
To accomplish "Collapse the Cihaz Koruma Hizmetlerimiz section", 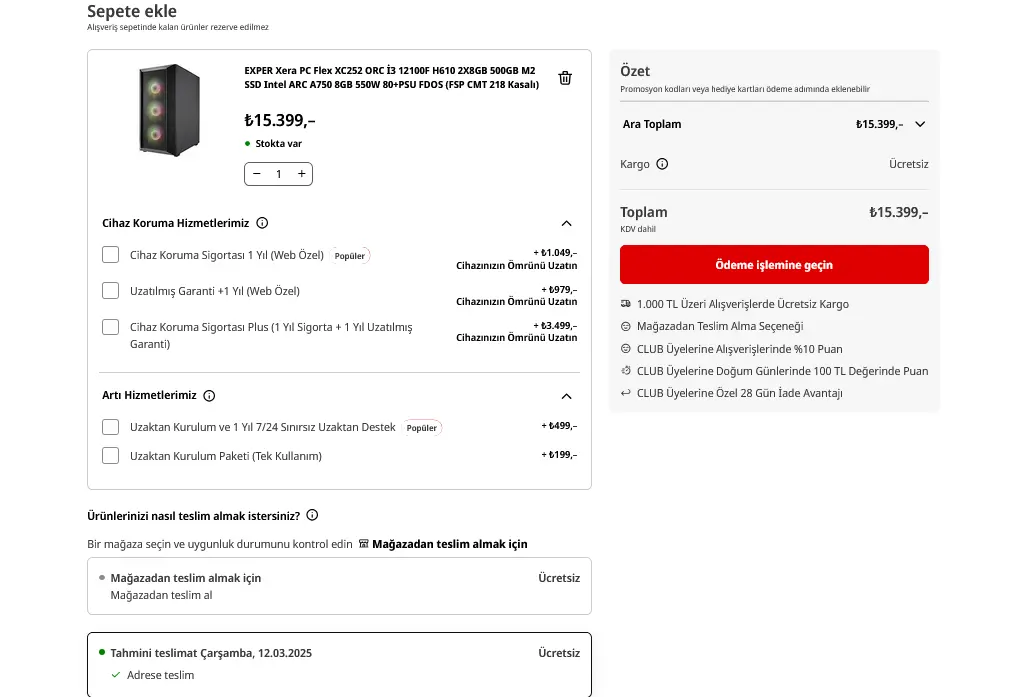I will click(x=567, y=223).
